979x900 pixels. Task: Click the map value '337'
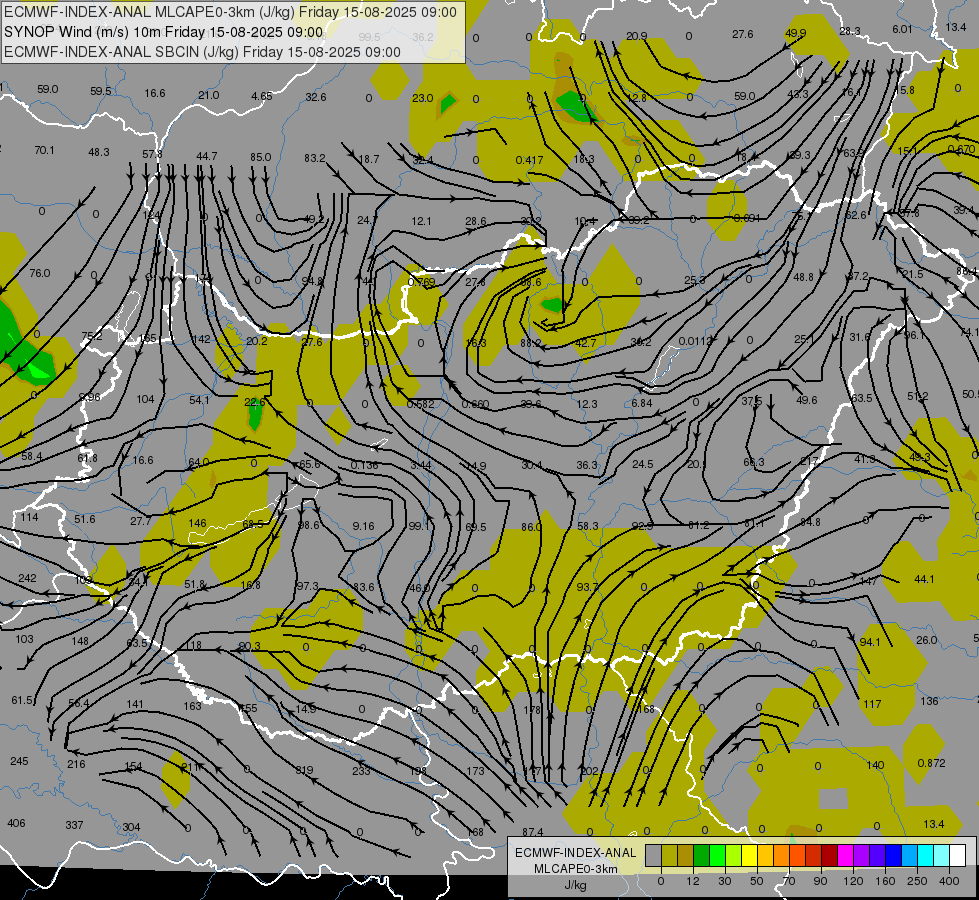(74, 825)
